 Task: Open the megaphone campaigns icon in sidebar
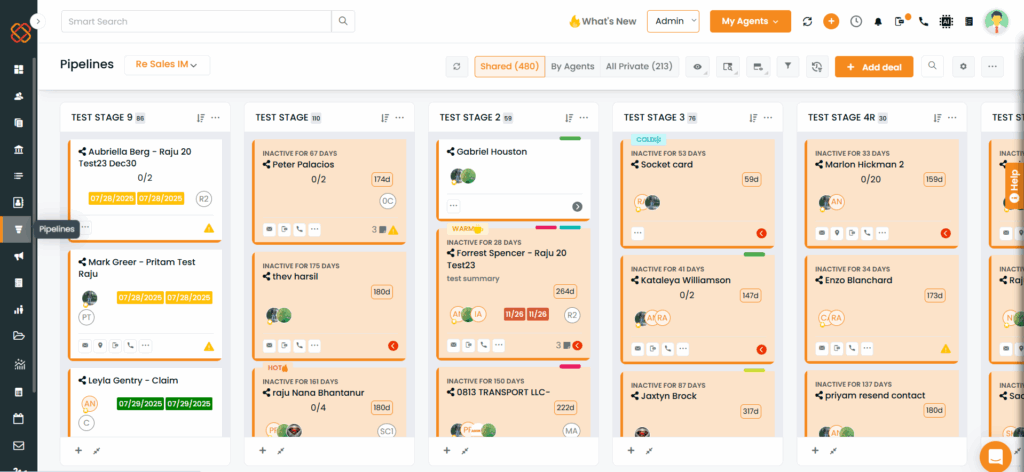coord(18,257)
